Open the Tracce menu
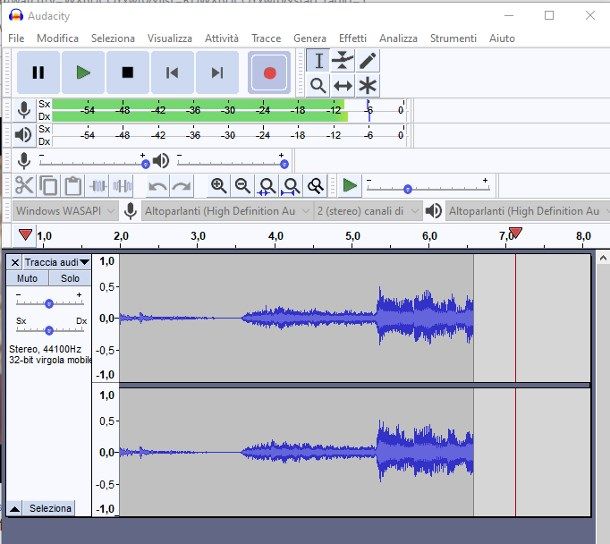This screenshot has width=610, height=544. point(266,38)
